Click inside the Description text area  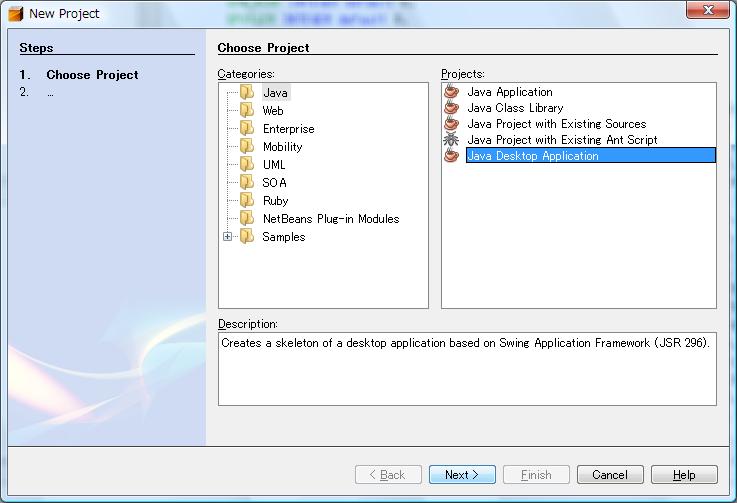[467, 369]
